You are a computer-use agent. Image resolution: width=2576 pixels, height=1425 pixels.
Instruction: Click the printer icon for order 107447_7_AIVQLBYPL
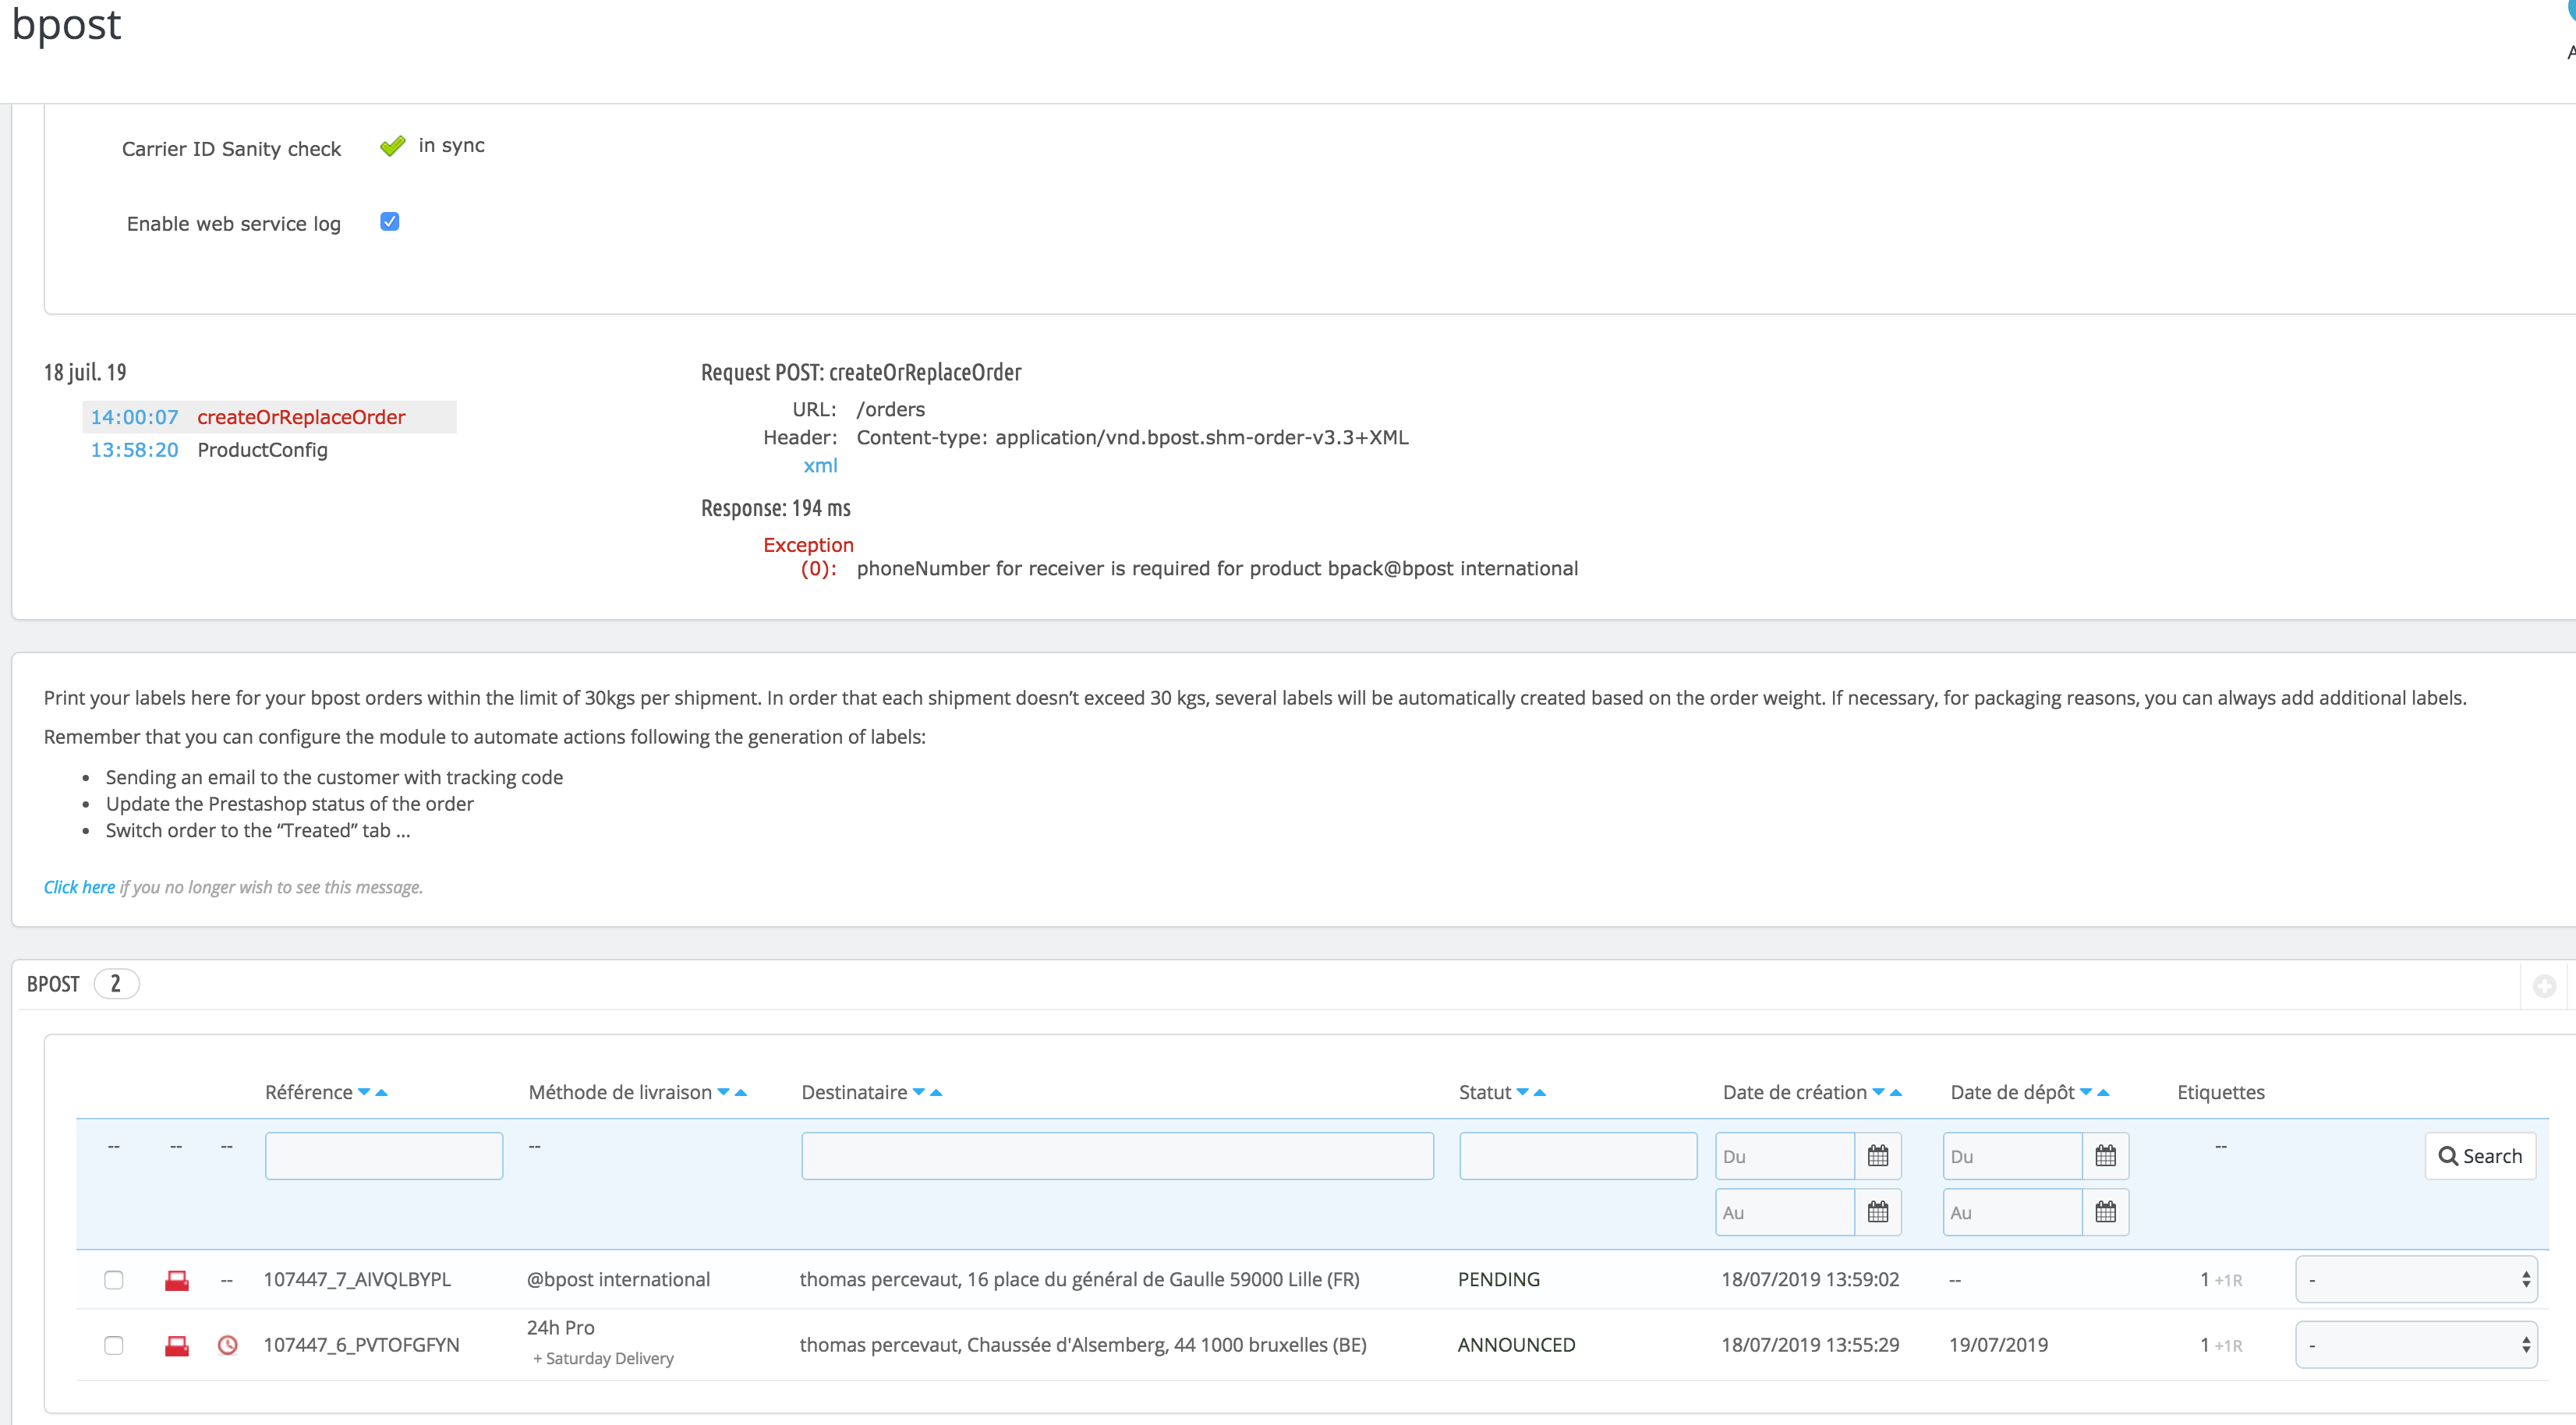177,1280
